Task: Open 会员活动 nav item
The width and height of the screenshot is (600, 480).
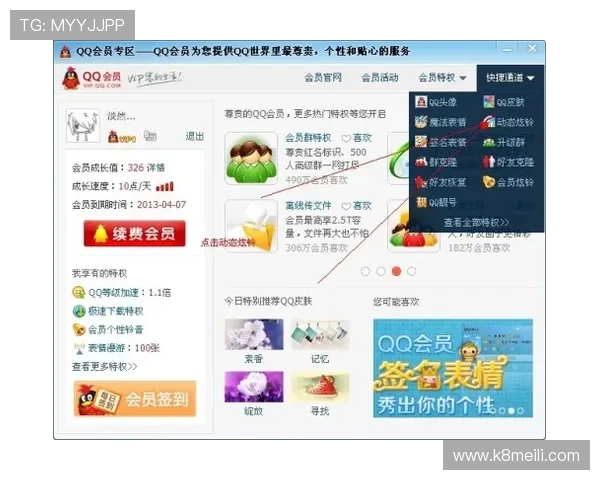Action: 380,78
